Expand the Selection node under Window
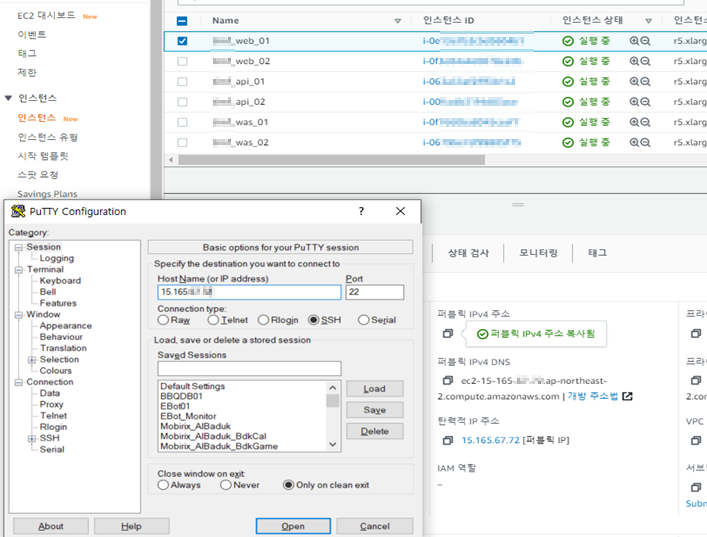Viewport: 707px width, 537px height. (x=31, y=359)
